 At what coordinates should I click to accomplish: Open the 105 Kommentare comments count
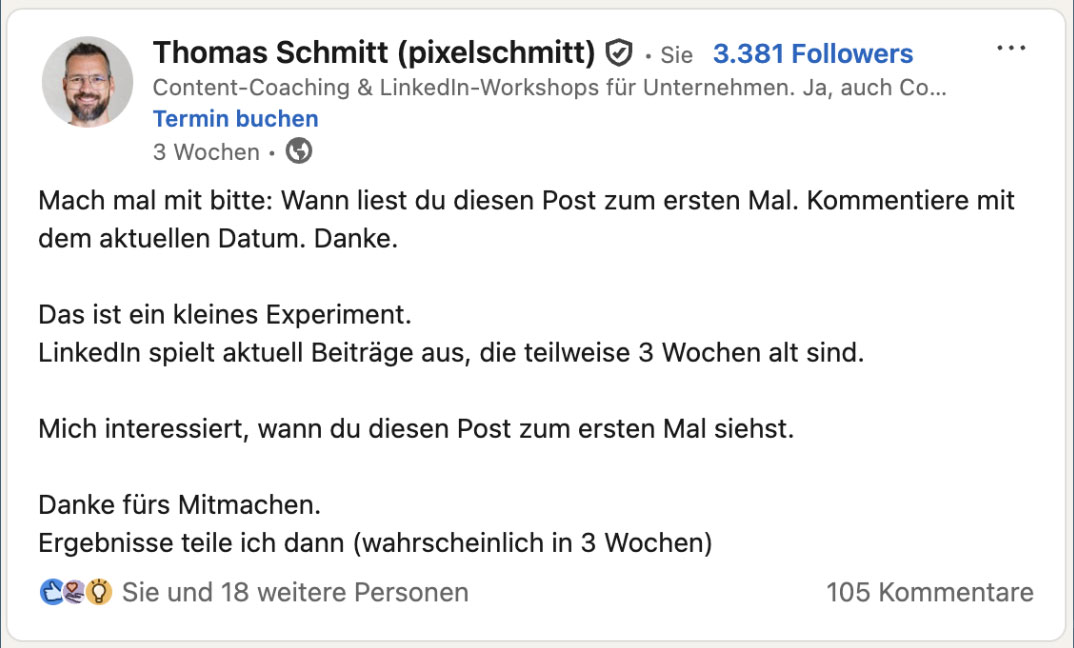[929, 593]
